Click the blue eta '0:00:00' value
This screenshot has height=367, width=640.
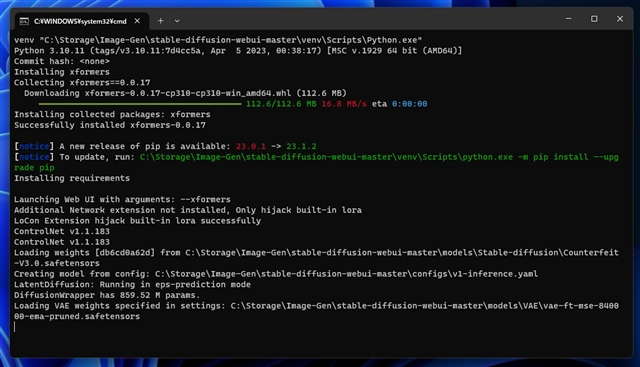point(409,104)
